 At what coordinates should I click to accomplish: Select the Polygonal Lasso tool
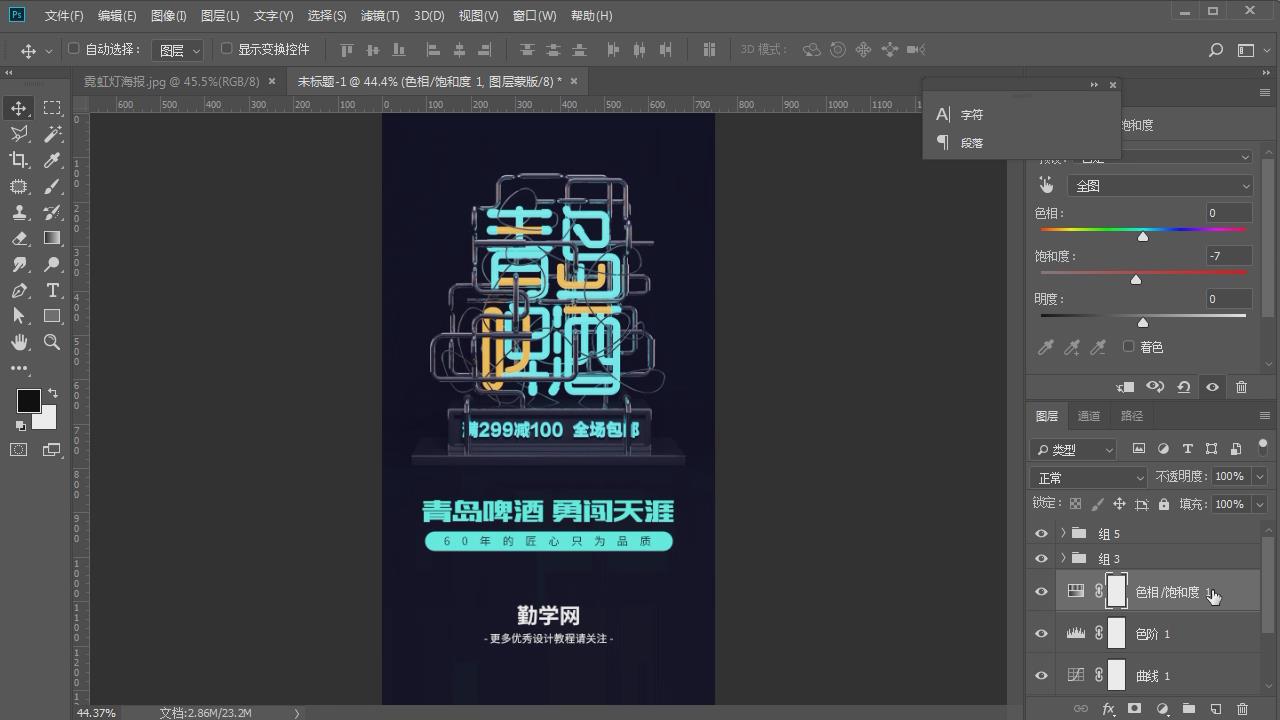(x=19, y=134)
